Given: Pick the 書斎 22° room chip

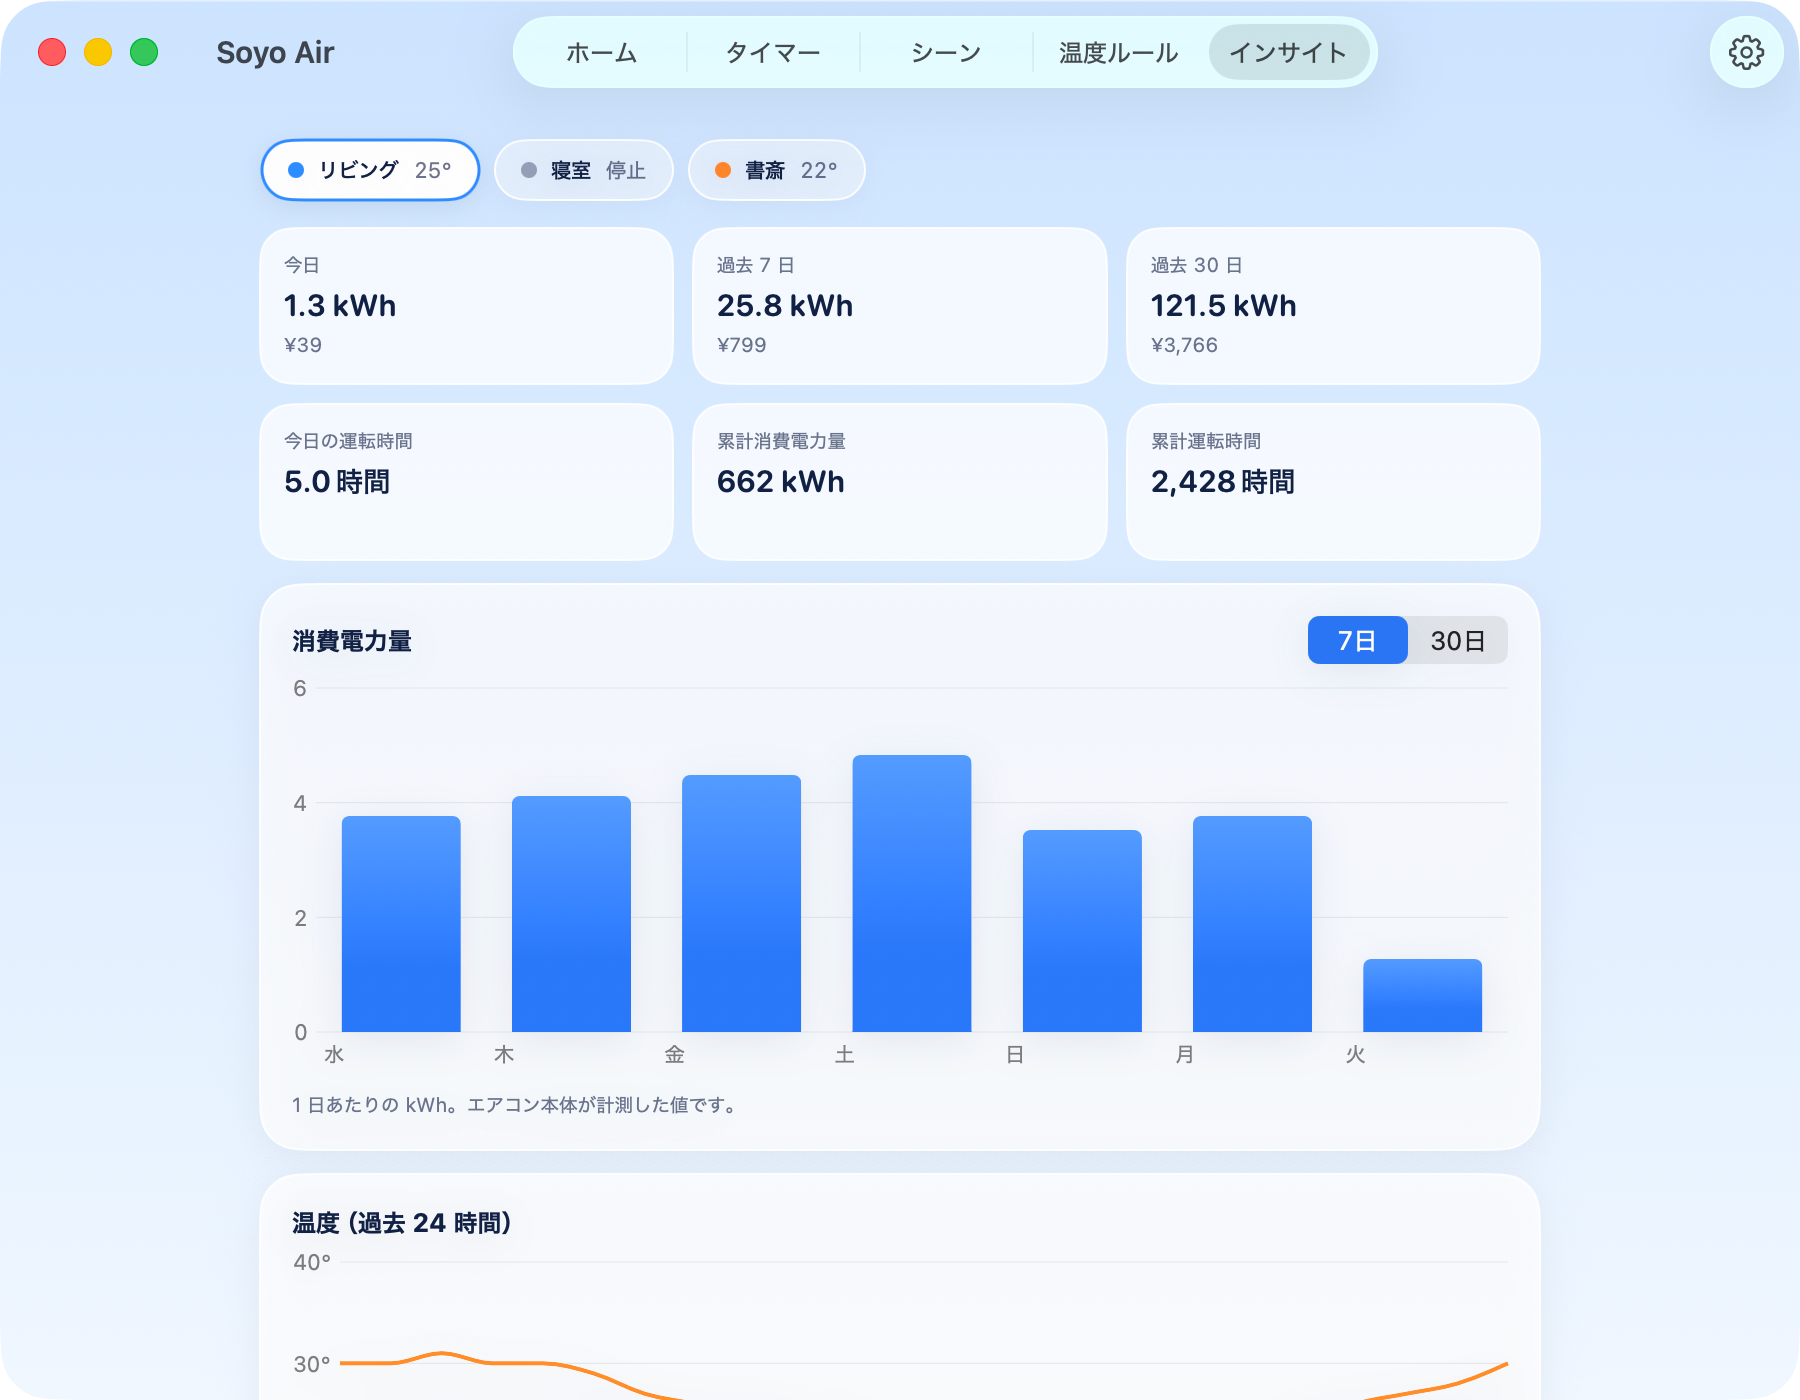Looking at the screenshot, I should (777, 170).
